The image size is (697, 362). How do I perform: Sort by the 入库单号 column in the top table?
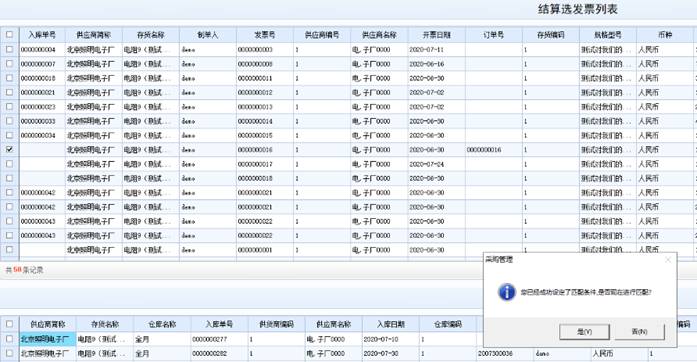pos(42,35)
